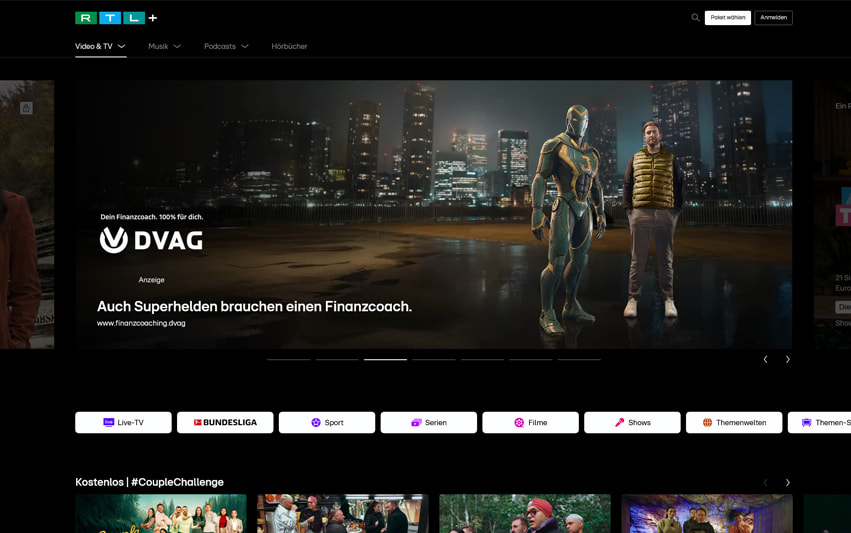The image size is (851, 533).
Task: Open the Serien category
Action: (x=429, y=422)
